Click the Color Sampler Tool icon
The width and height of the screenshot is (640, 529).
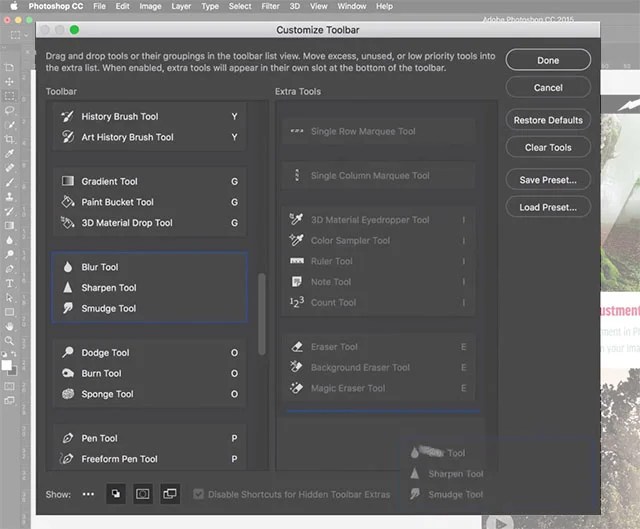[x=296, y=240]
